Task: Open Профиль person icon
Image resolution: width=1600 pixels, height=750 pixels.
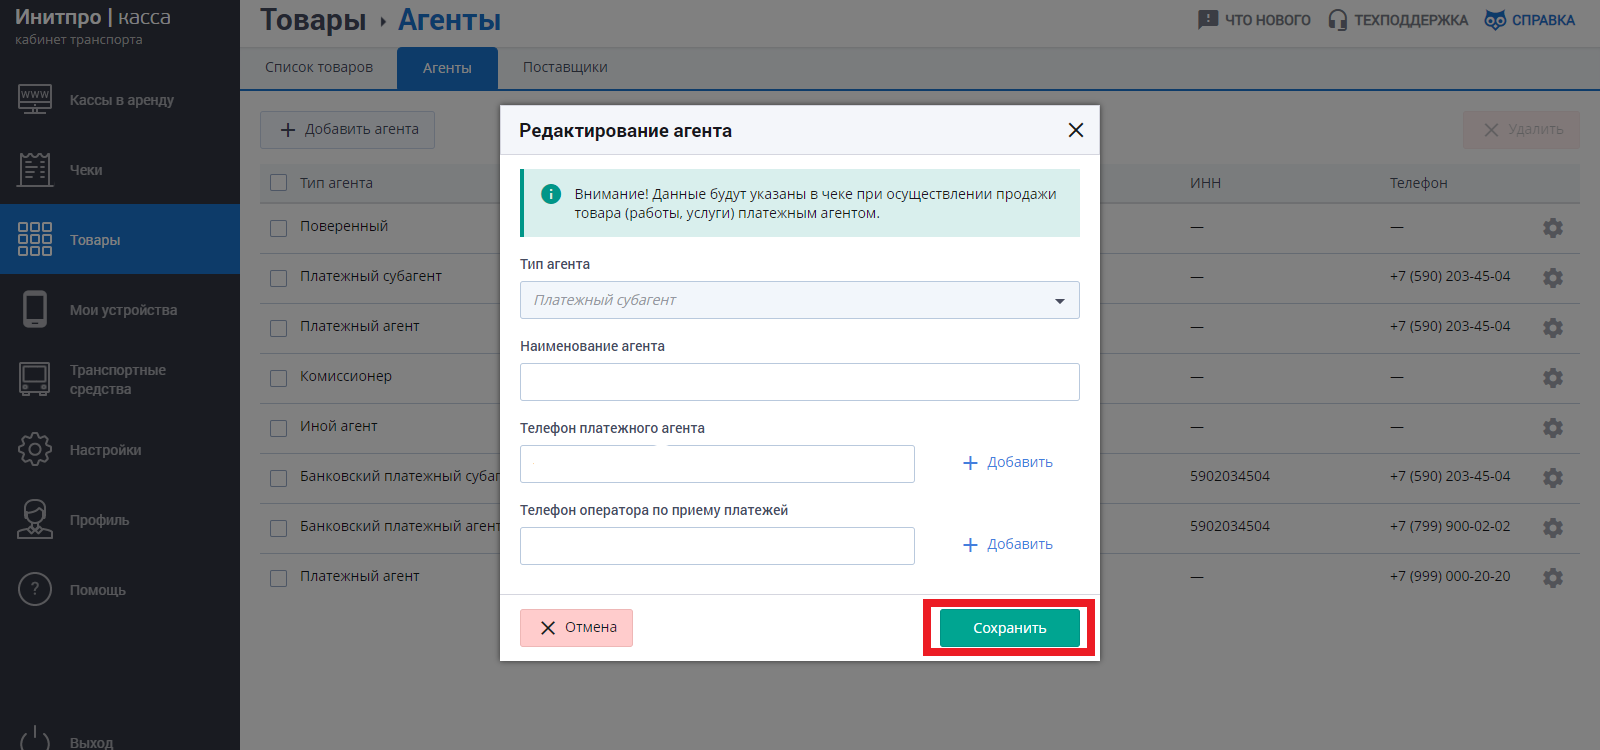Action: click(x=35, y=519)
